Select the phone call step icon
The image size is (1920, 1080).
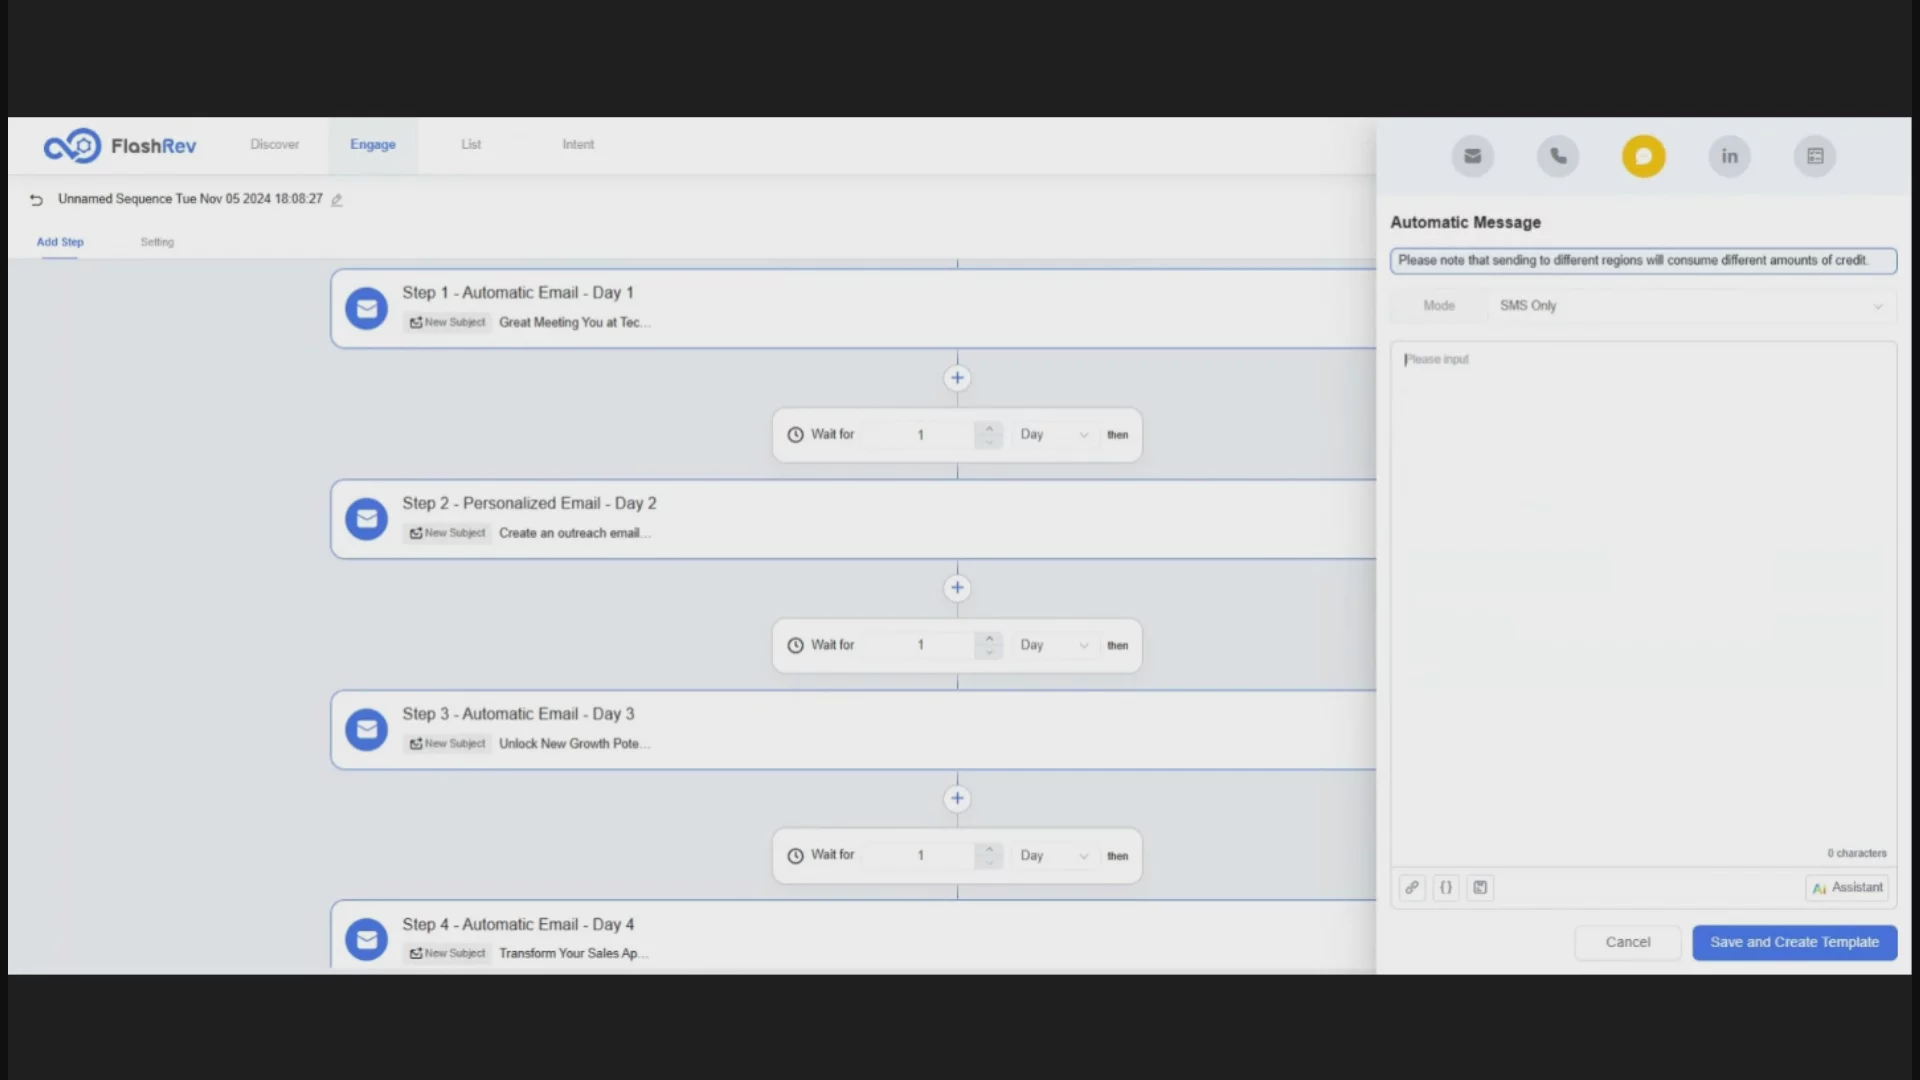tap(1558, 156)
